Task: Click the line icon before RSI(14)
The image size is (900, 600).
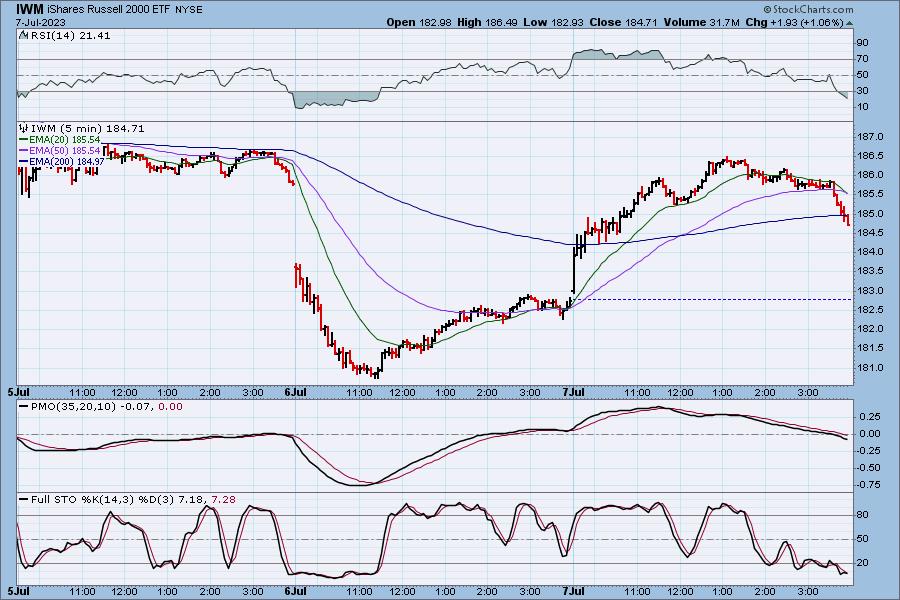Action: [24, 35]
